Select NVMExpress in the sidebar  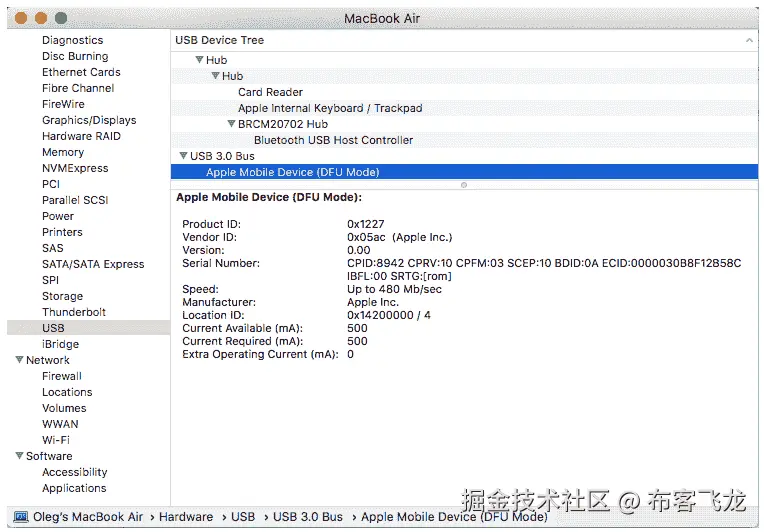click(75, 168)
